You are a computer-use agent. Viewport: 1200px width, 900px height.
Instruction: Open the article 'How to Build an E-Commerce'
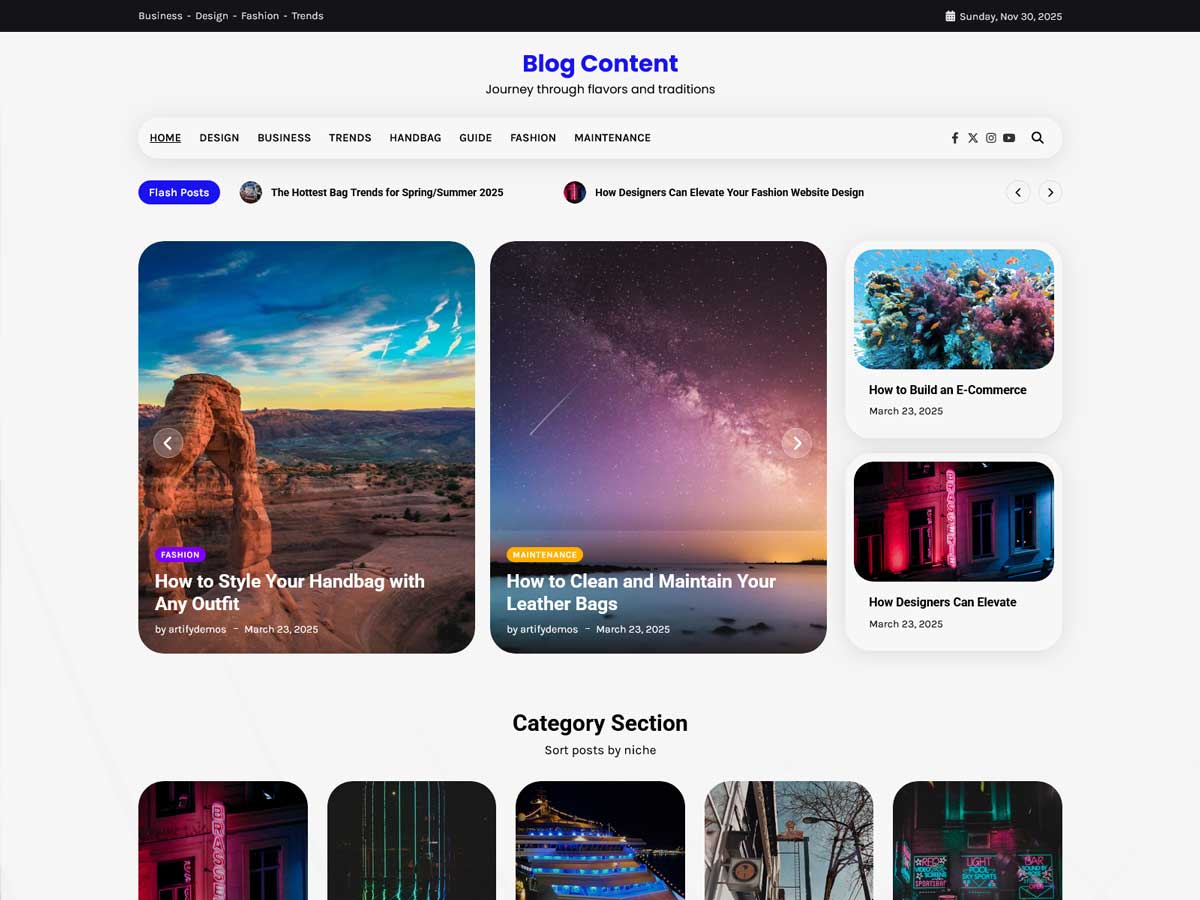(x=947, y=390)
